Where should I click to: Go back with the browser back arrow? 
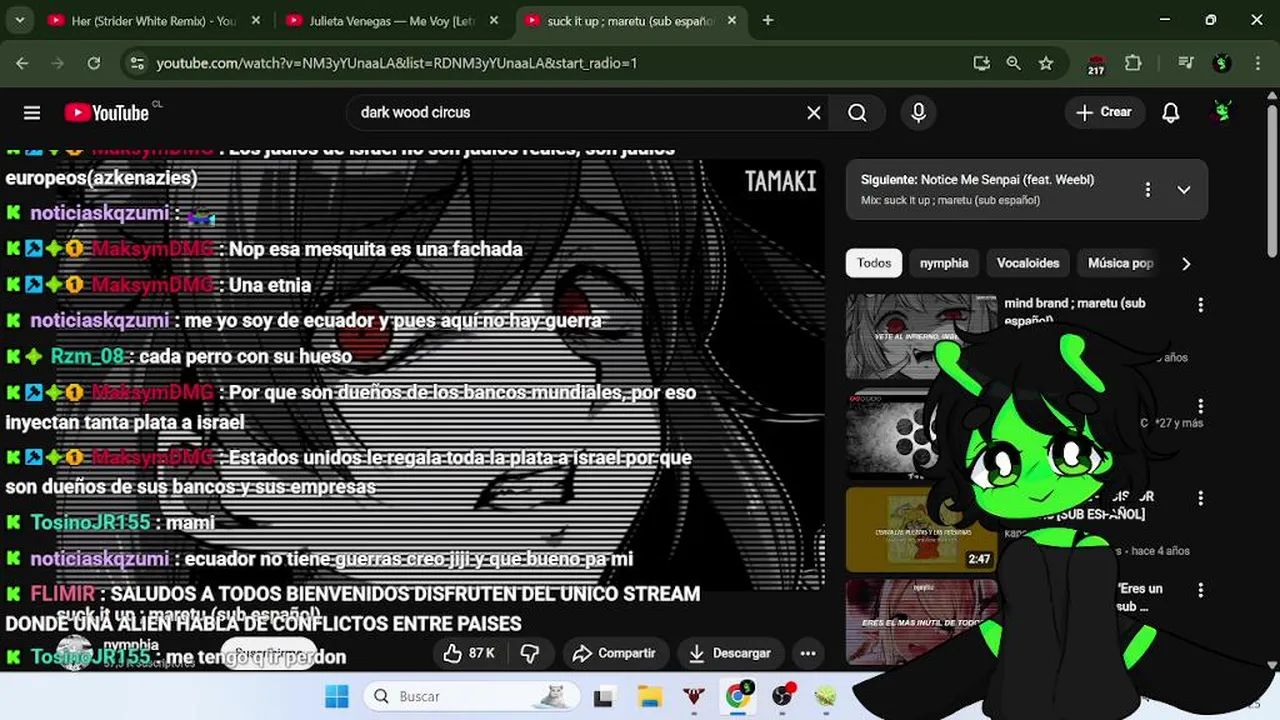tap(22, 63)
